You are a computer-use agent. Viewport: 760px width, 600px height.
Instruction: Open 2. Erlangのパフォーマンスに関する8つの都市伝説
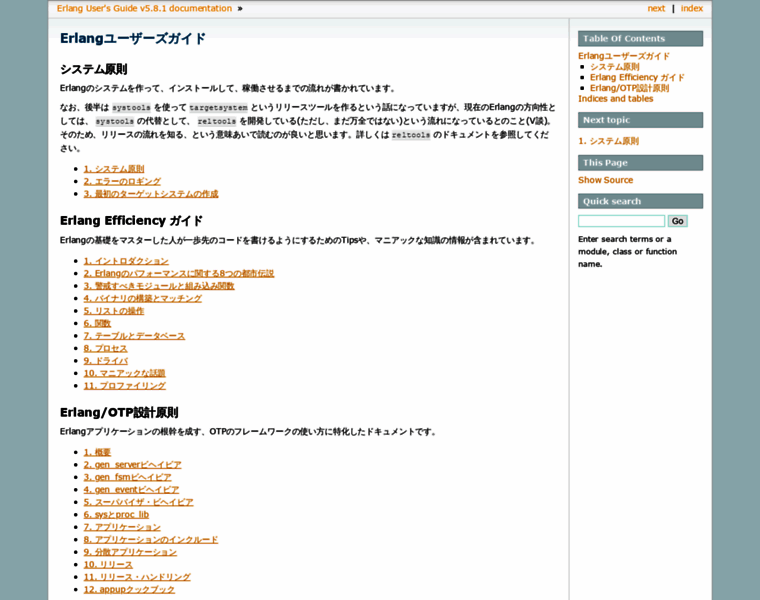coord(179,273)
